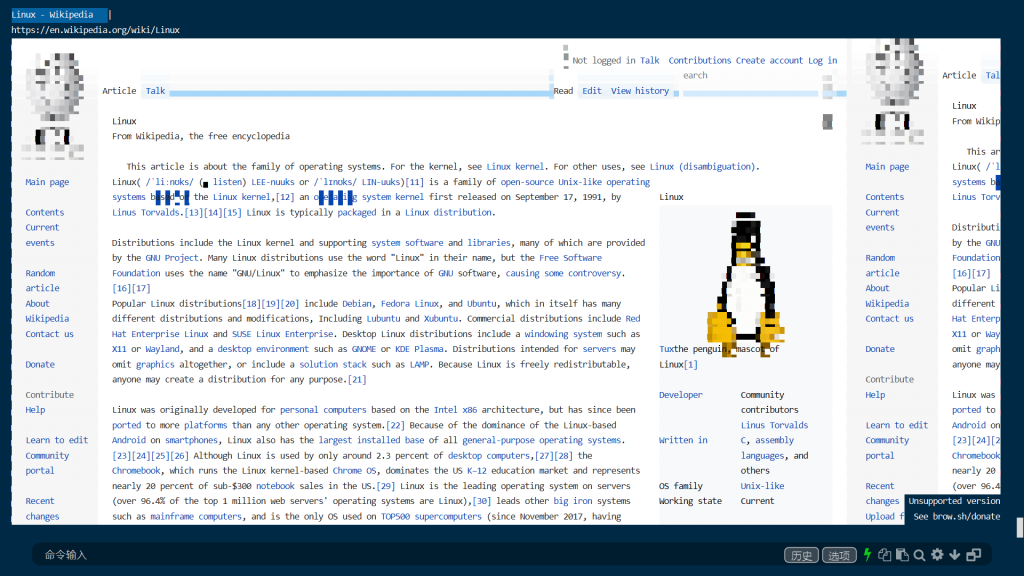1024x576 pixels.
Task: Click the GNU Project link
Action: pos(172,258)
